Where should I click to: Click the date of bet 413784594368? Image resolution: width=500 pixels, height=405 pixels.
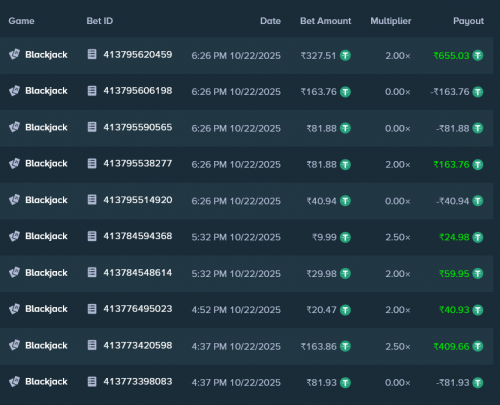tap(236, 237)
